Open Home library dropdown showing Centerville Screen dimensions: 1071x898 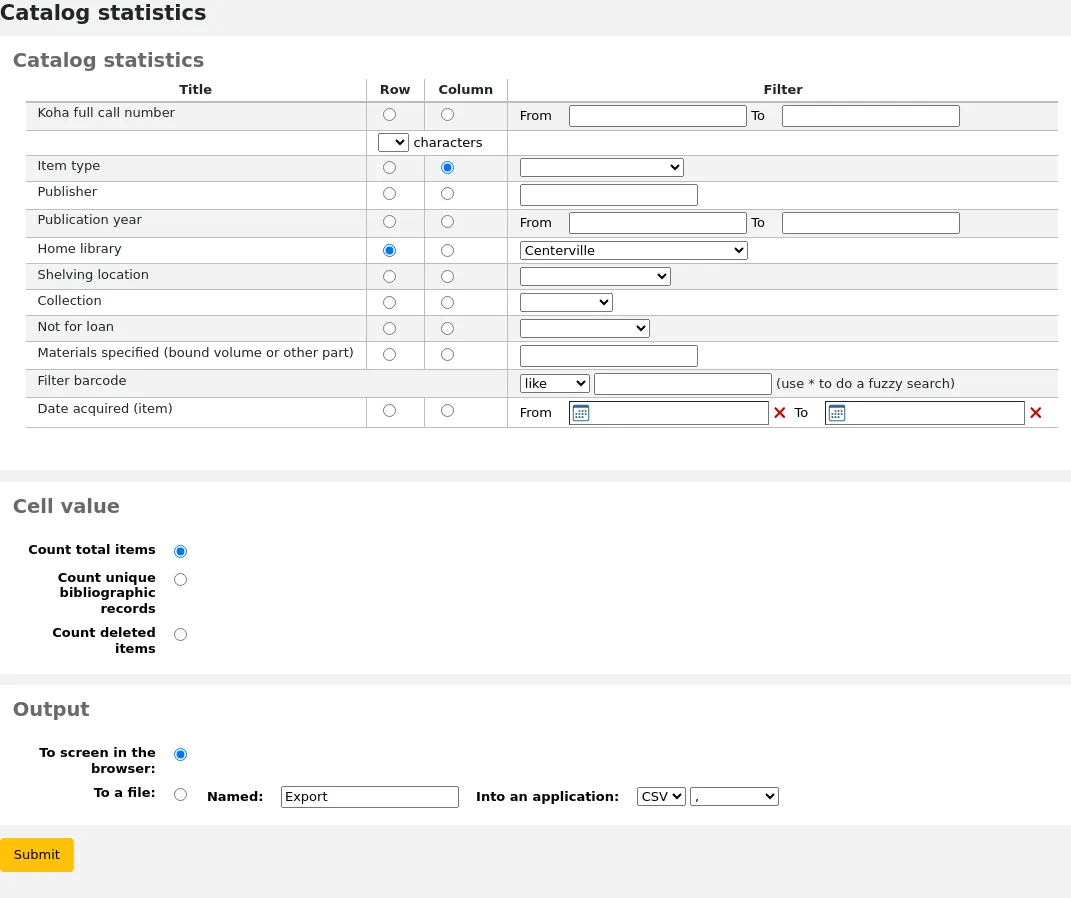634,251
